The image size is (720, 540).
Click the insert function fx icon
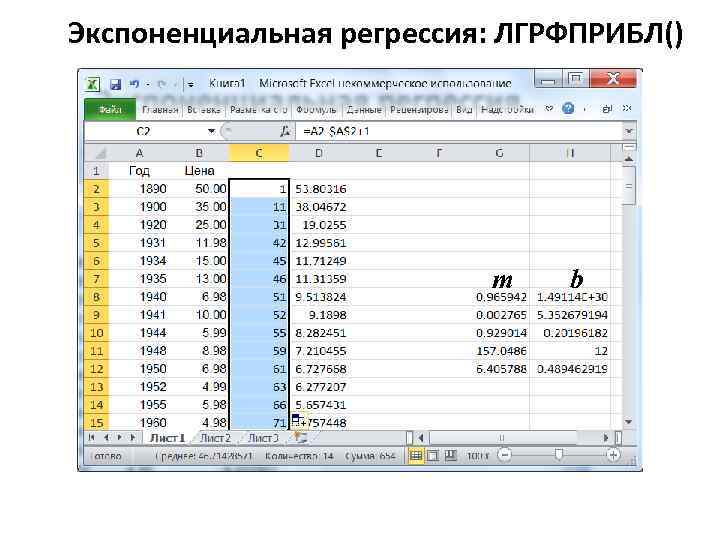(285, 131)
